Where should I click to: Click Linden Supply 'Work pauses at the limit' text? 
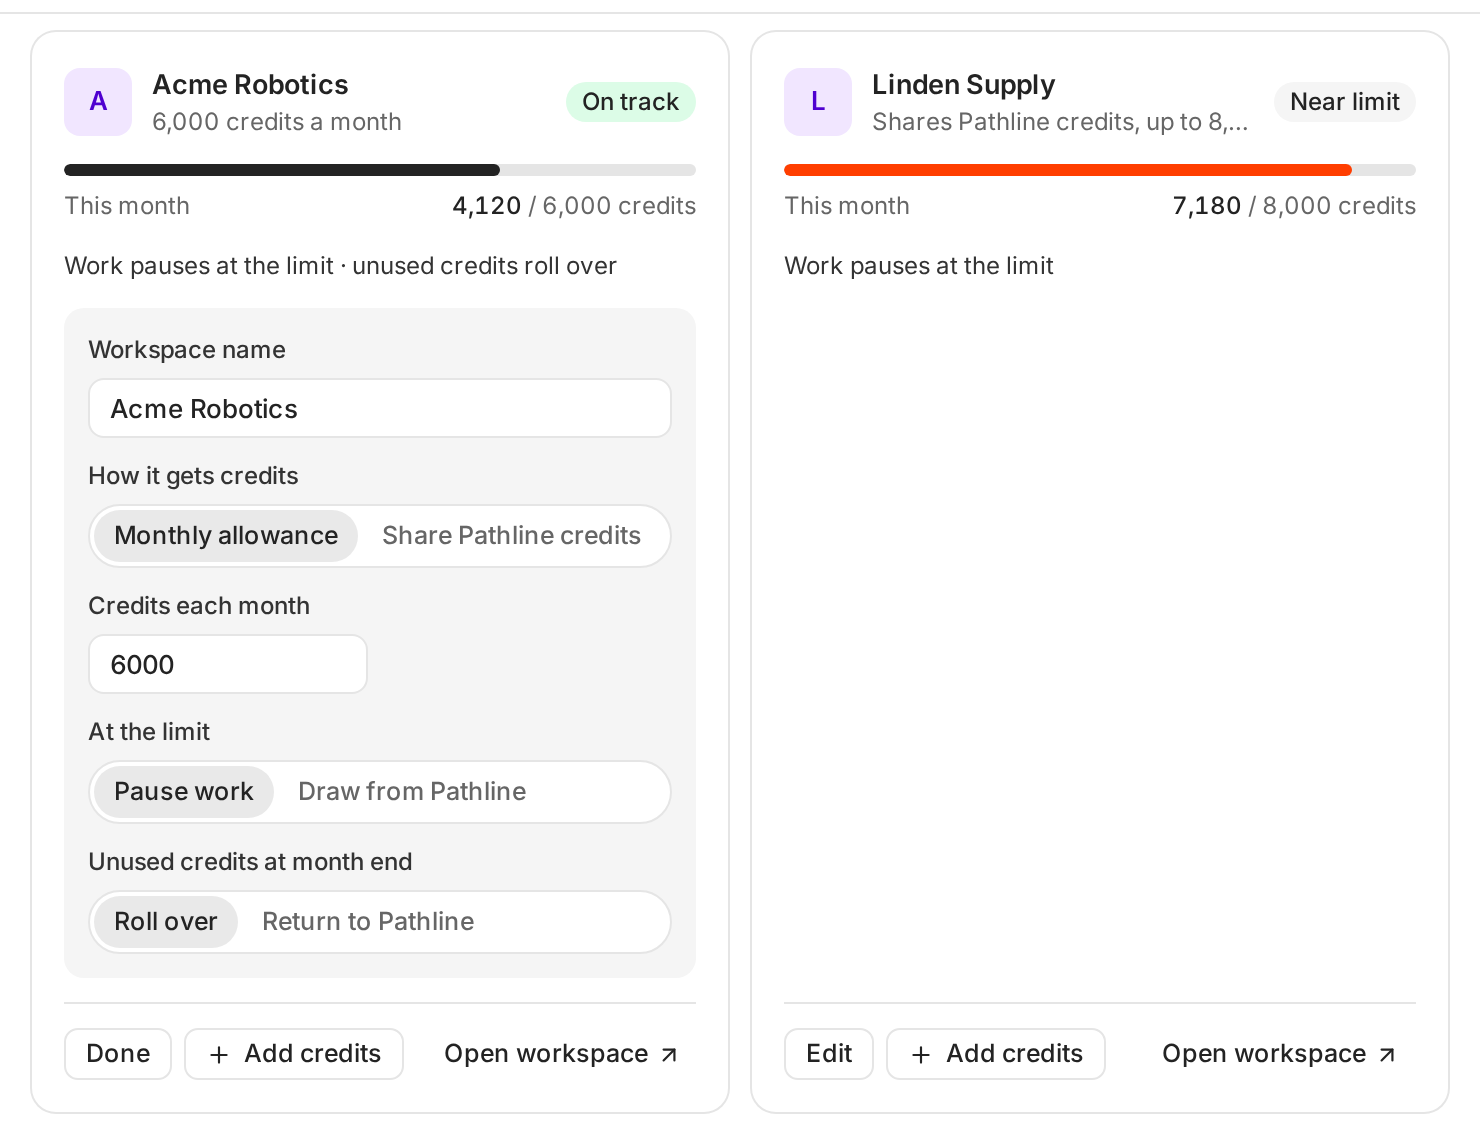pyautogui.click(x=919, y=266)
